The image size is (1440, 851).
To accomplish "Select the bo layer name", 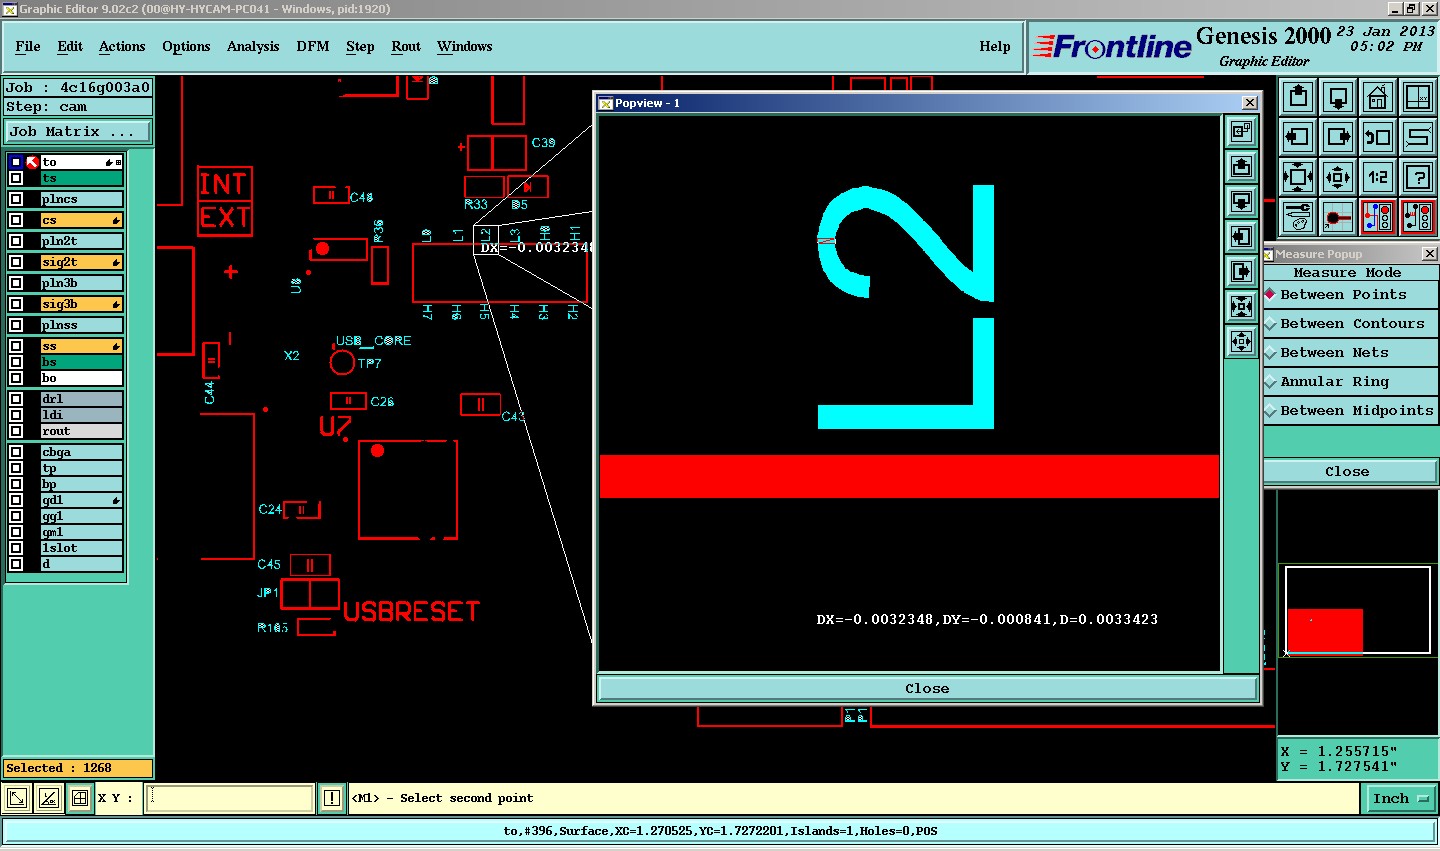I will pyautogui.click(x=81, y=378).
